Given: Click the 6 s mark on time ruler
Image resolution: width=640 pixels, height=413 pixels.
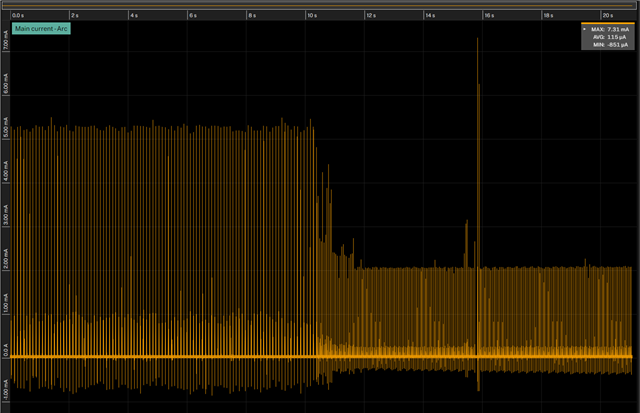Looking at the screenshot, I should pos(193,16).
